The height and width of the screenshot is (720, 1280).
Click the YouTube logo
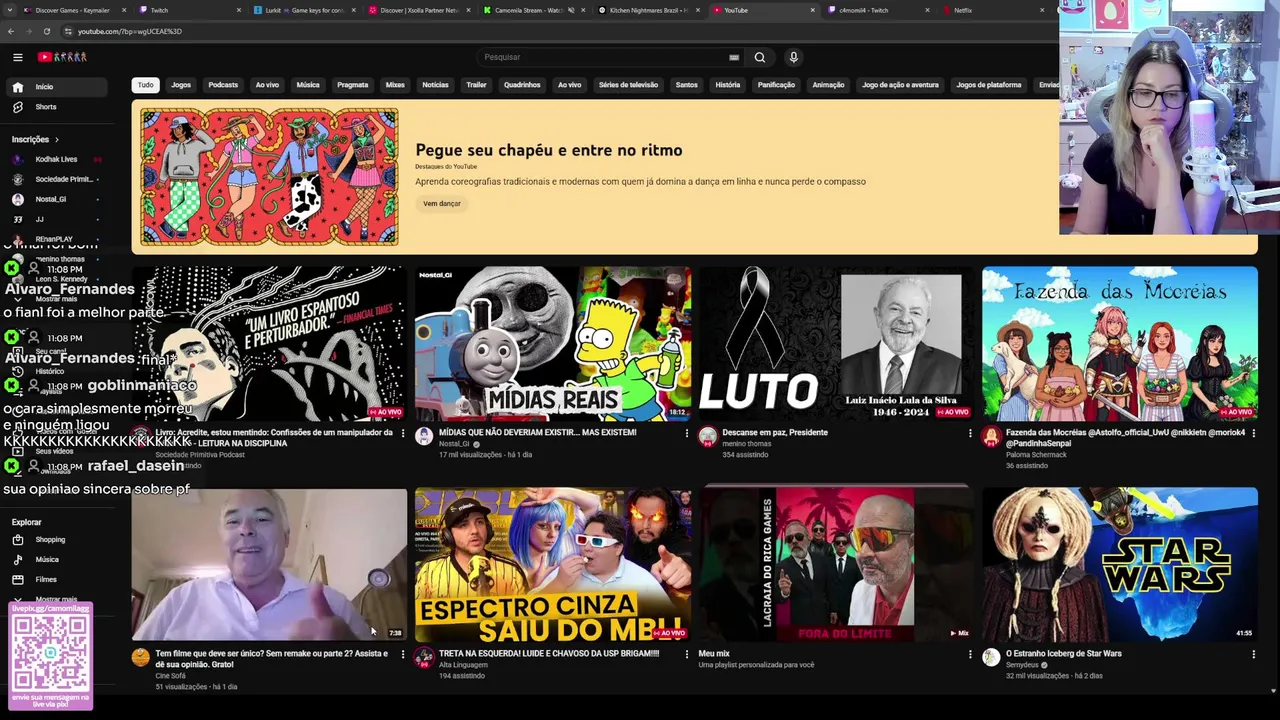(x=62, y=57)
